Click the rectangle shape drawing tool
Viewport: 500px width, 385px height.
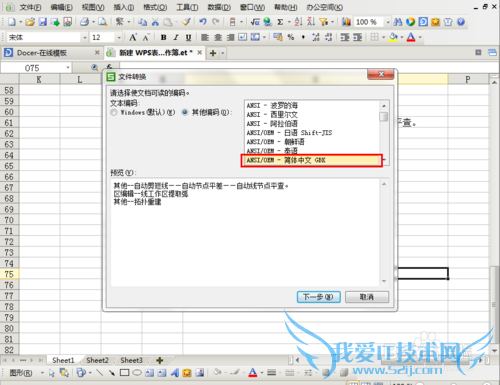coord(124,372)
